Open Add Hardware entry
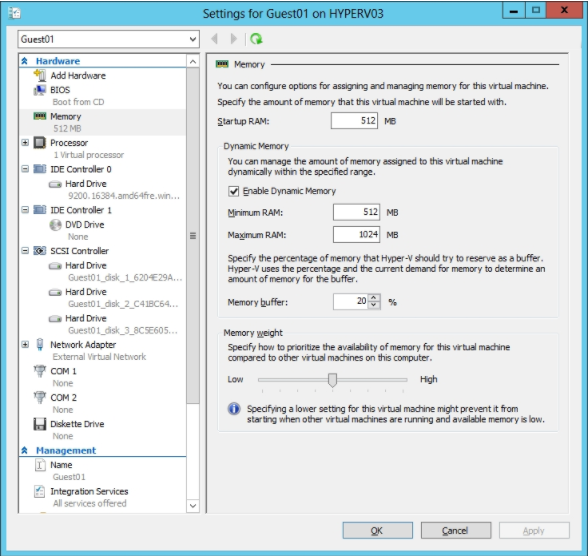Viewport: 588px width, 556px height. (102, 75)
